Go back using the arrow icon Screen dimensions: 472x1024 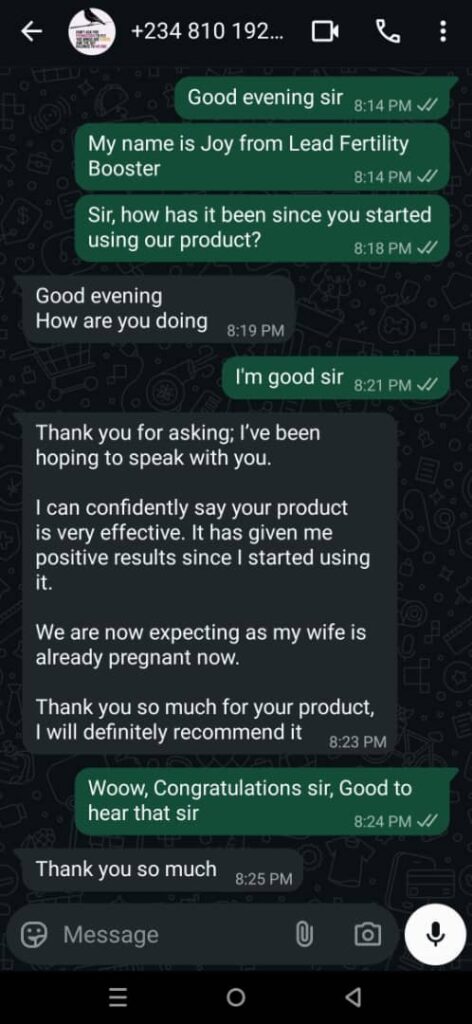click(31, 31)
